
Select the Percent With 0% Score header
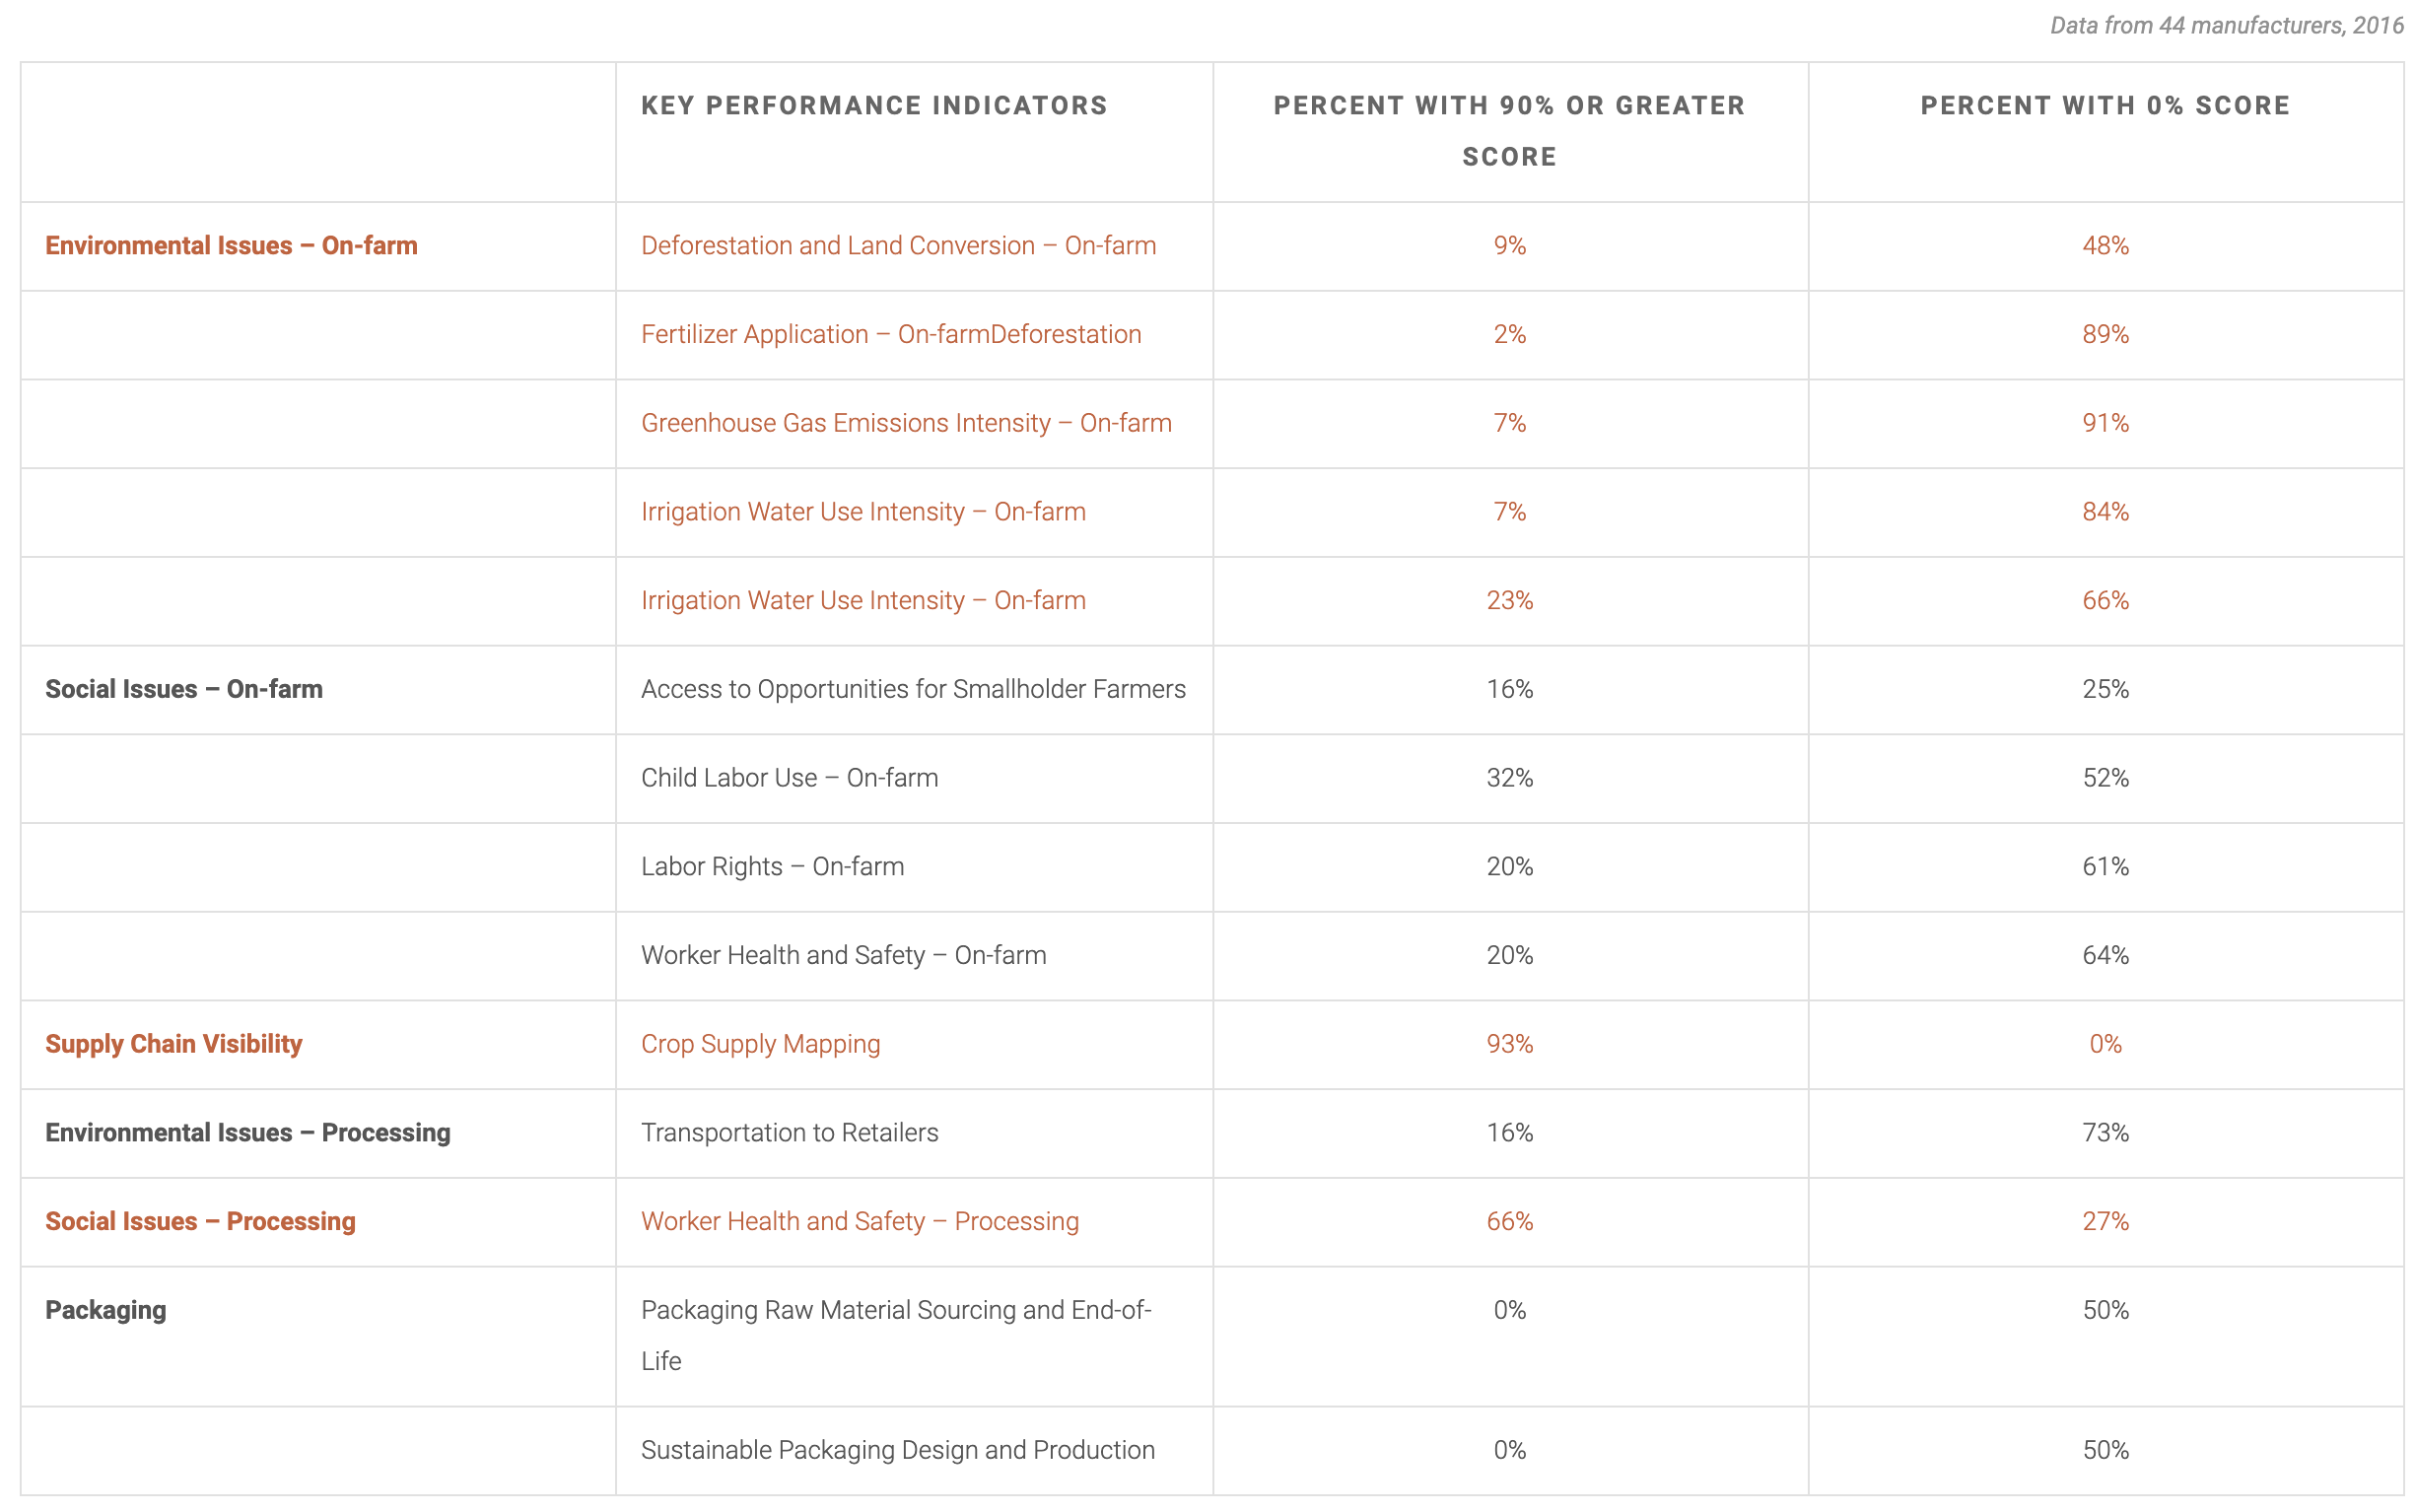[2104, 106]
